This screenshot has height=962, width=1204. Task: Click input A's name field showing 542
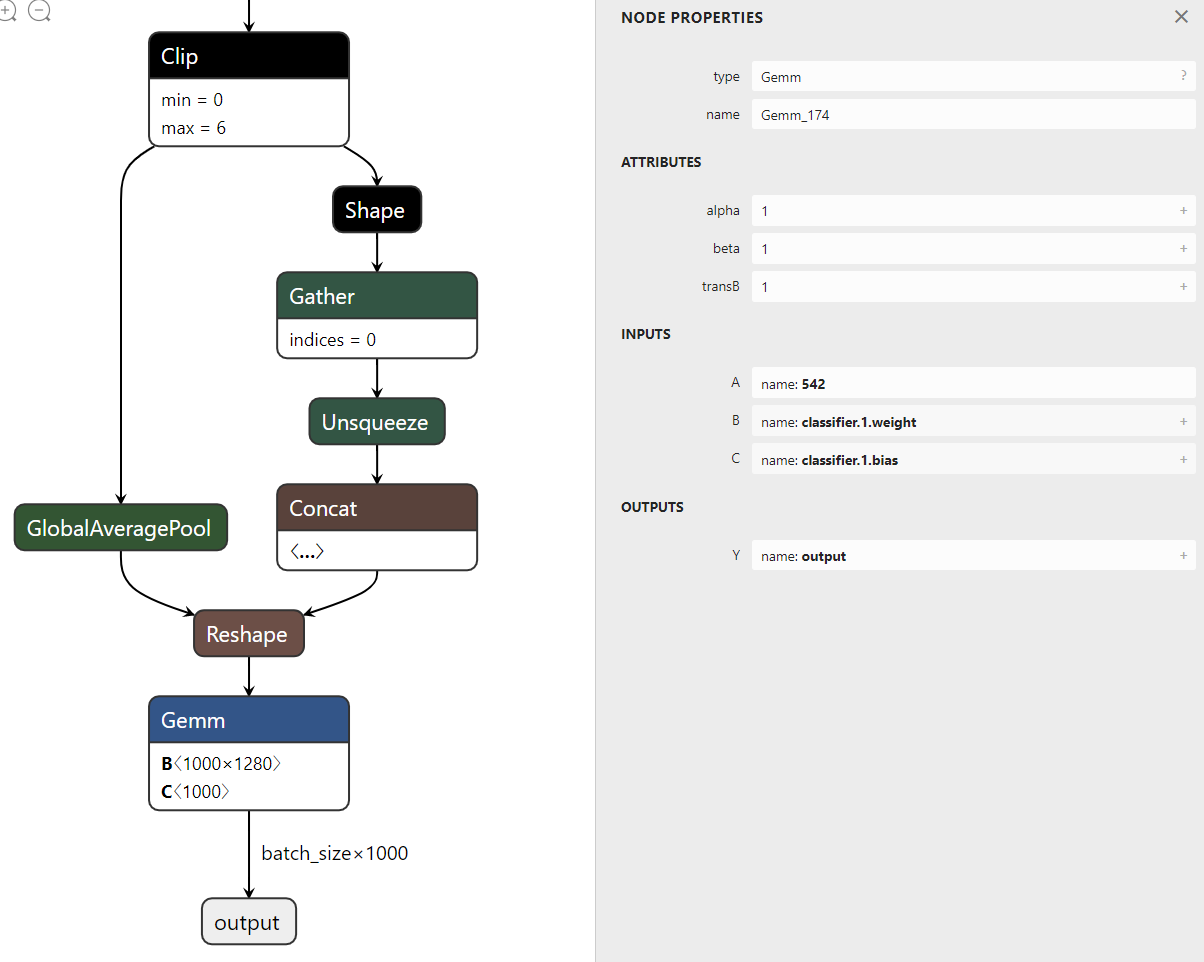point(973,383)
